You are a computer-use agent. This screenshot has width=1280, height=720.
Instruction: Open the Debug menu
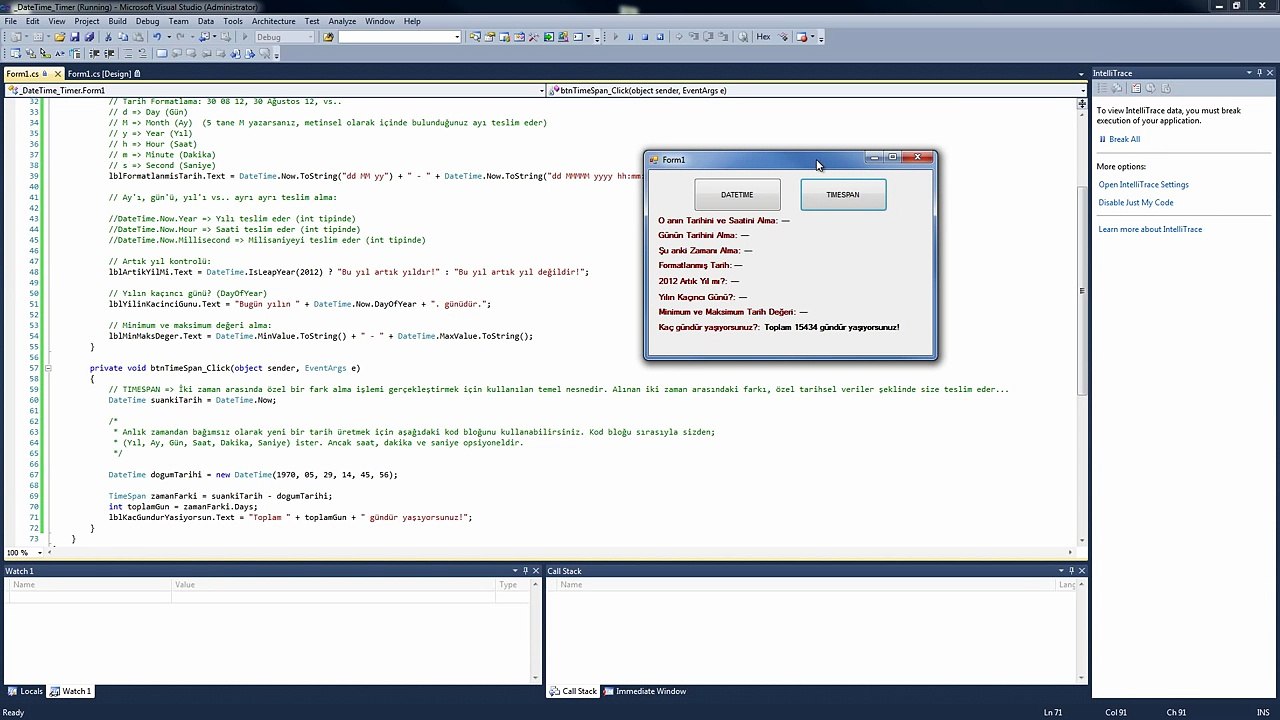point(147,21)
